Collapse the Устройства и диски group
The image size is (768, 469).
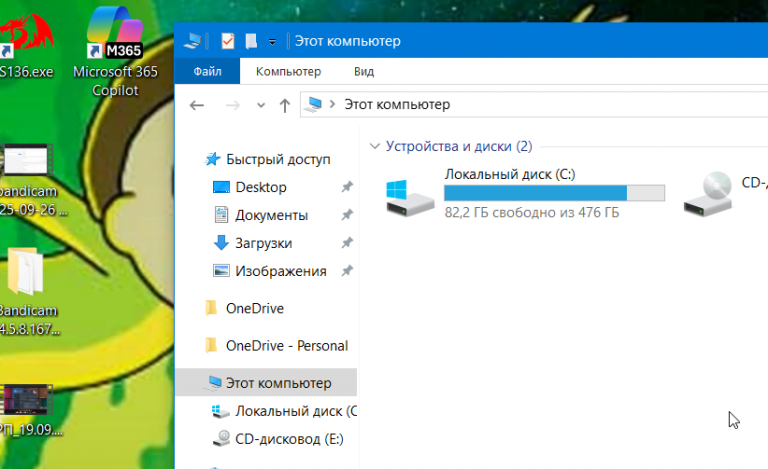pos(375,146)
